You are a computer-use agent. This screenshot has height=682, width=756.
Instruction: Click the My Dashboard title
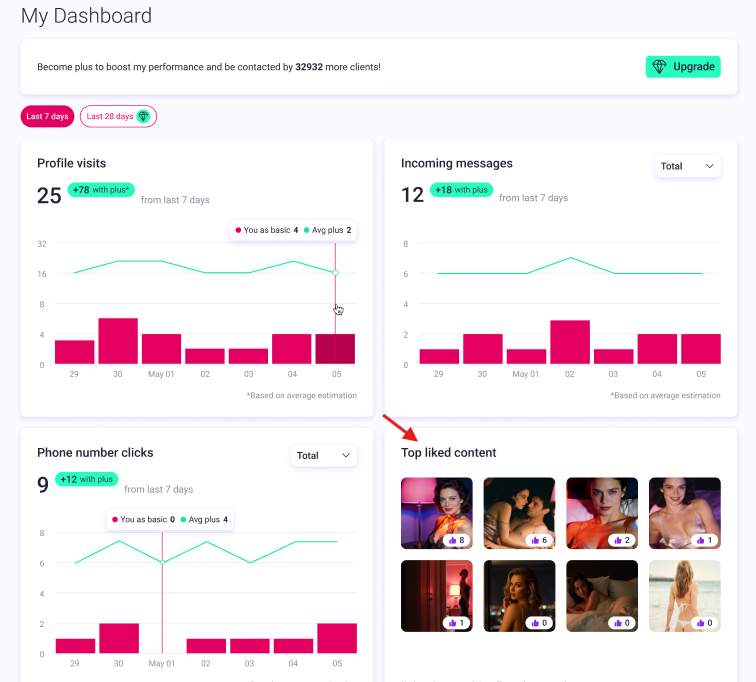pos(86,16)
